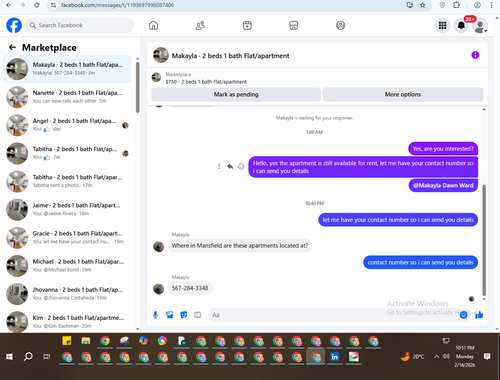Click the conversation list scrollbar

pos(137,87)
